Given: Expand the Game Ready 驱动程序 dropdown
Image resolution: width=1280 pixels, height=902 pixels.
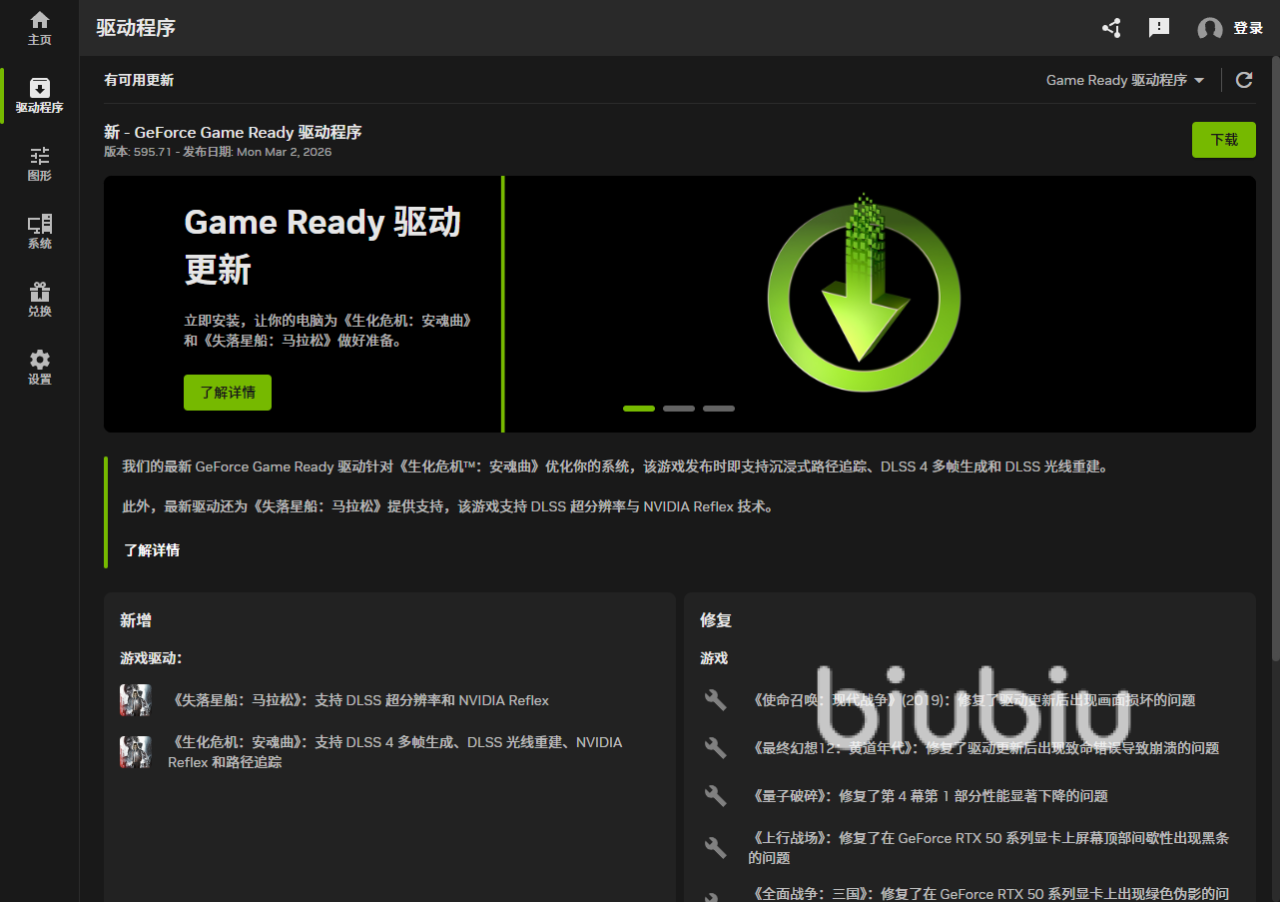Looking at the screenshot, I should tap(1125, 80).
